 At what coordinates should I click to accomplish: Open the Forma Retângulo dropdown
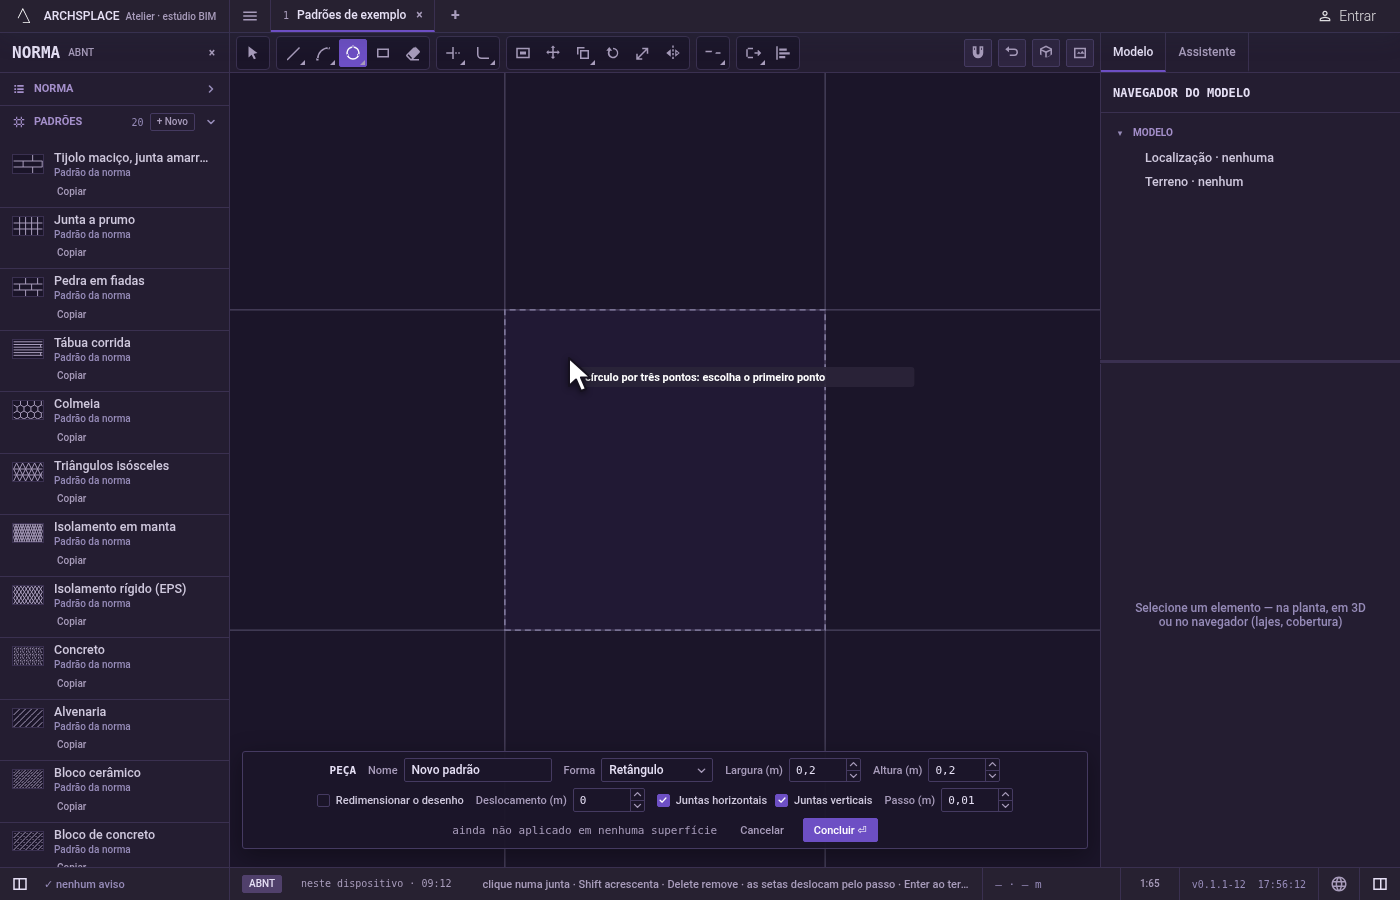(x=657, y=770)
